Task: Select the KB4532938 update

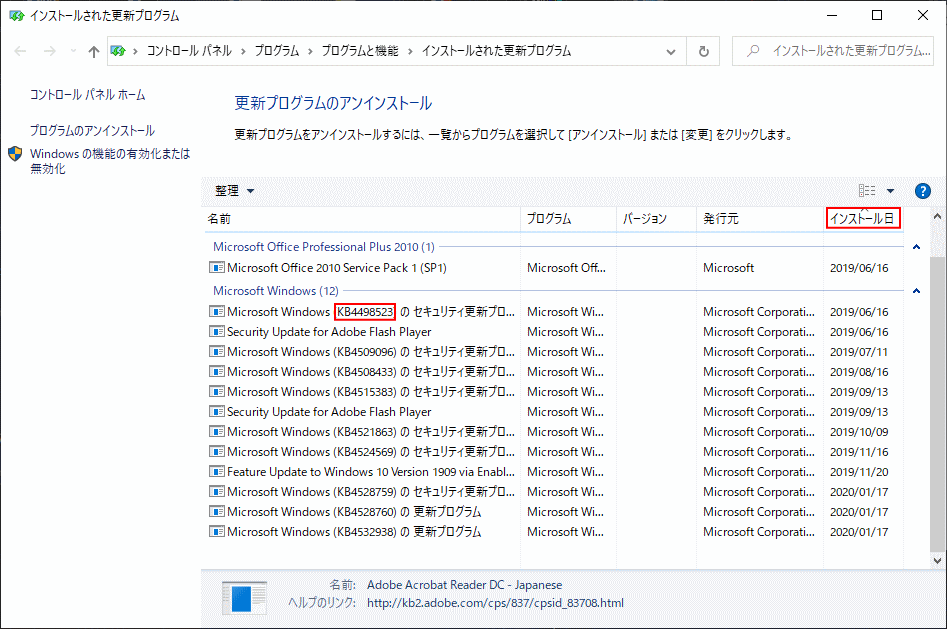Action: pyautogui.click(x=354, y=531)
